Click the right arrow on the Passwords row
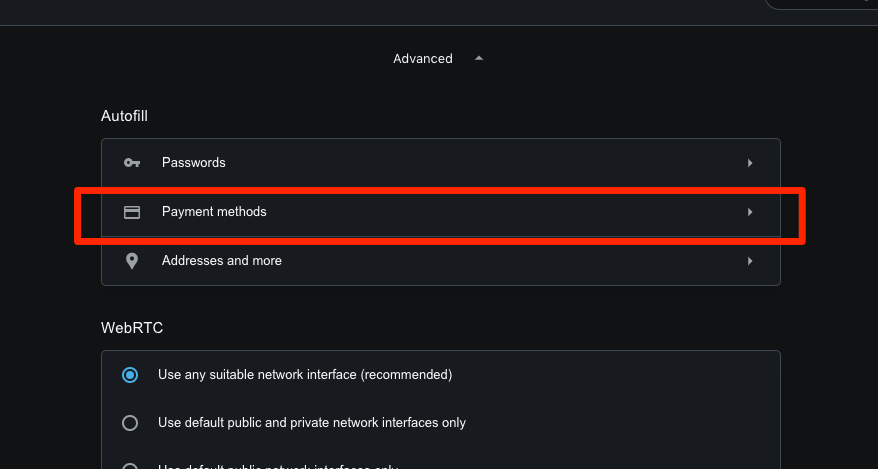878x469 pixels. coord(750,163)
